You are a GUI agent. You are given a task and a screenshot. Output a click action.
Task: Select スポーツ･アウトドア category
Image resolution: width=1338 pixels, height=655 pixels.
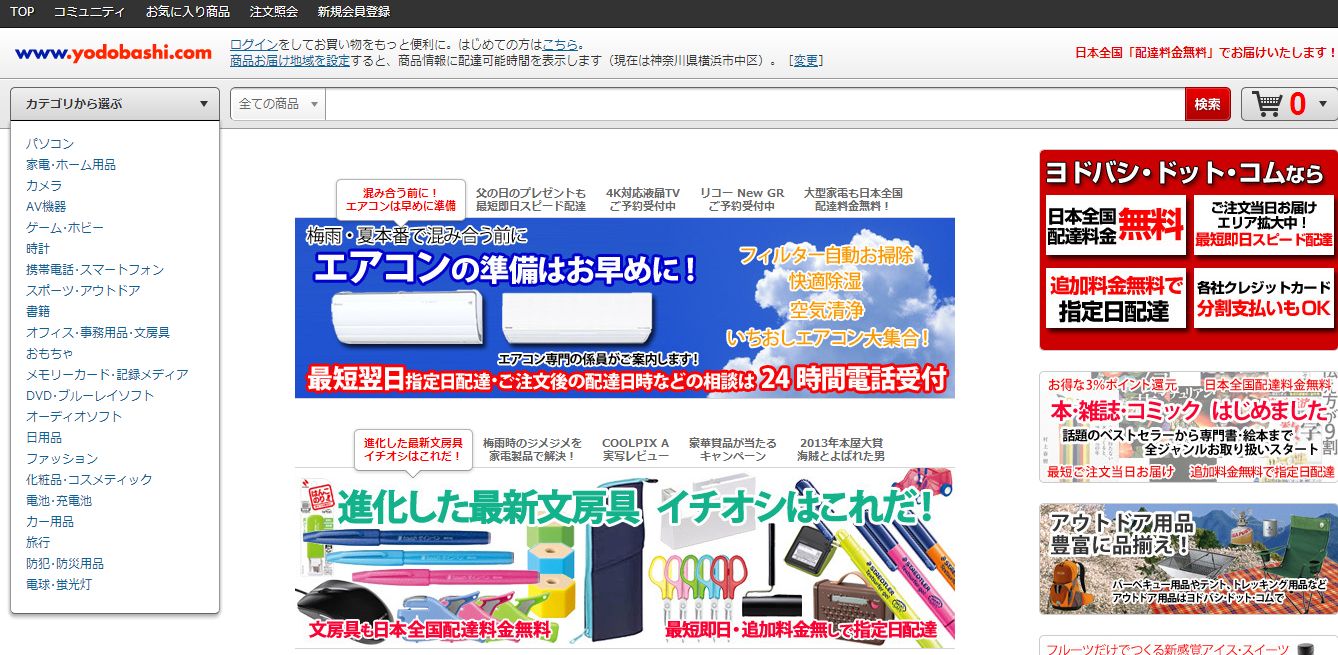tap(83, 291)
